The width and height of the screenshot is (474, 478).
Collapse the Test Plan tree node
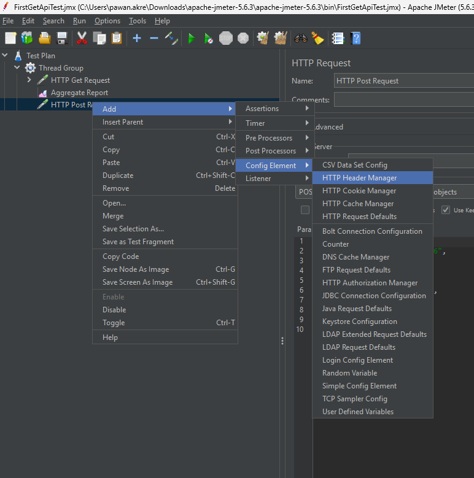(x=5, y=55)
